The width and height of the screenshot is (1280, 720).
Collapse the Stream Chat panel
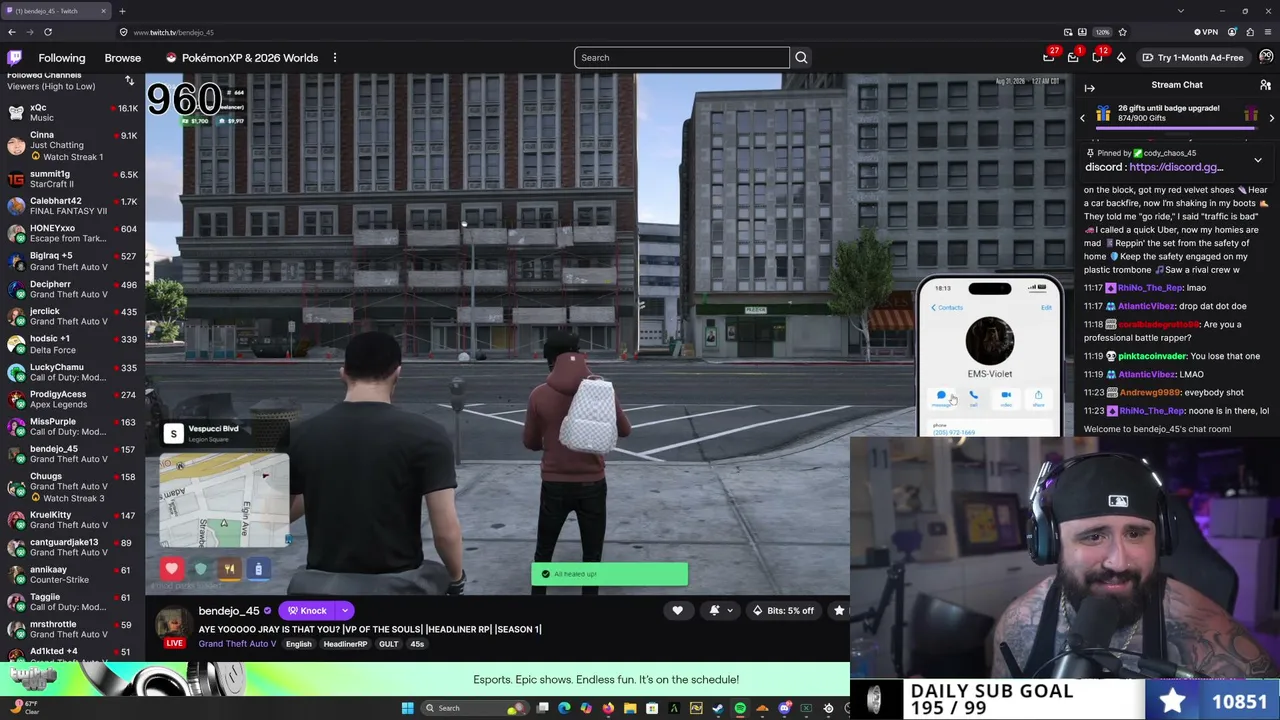click(1089, 87)
